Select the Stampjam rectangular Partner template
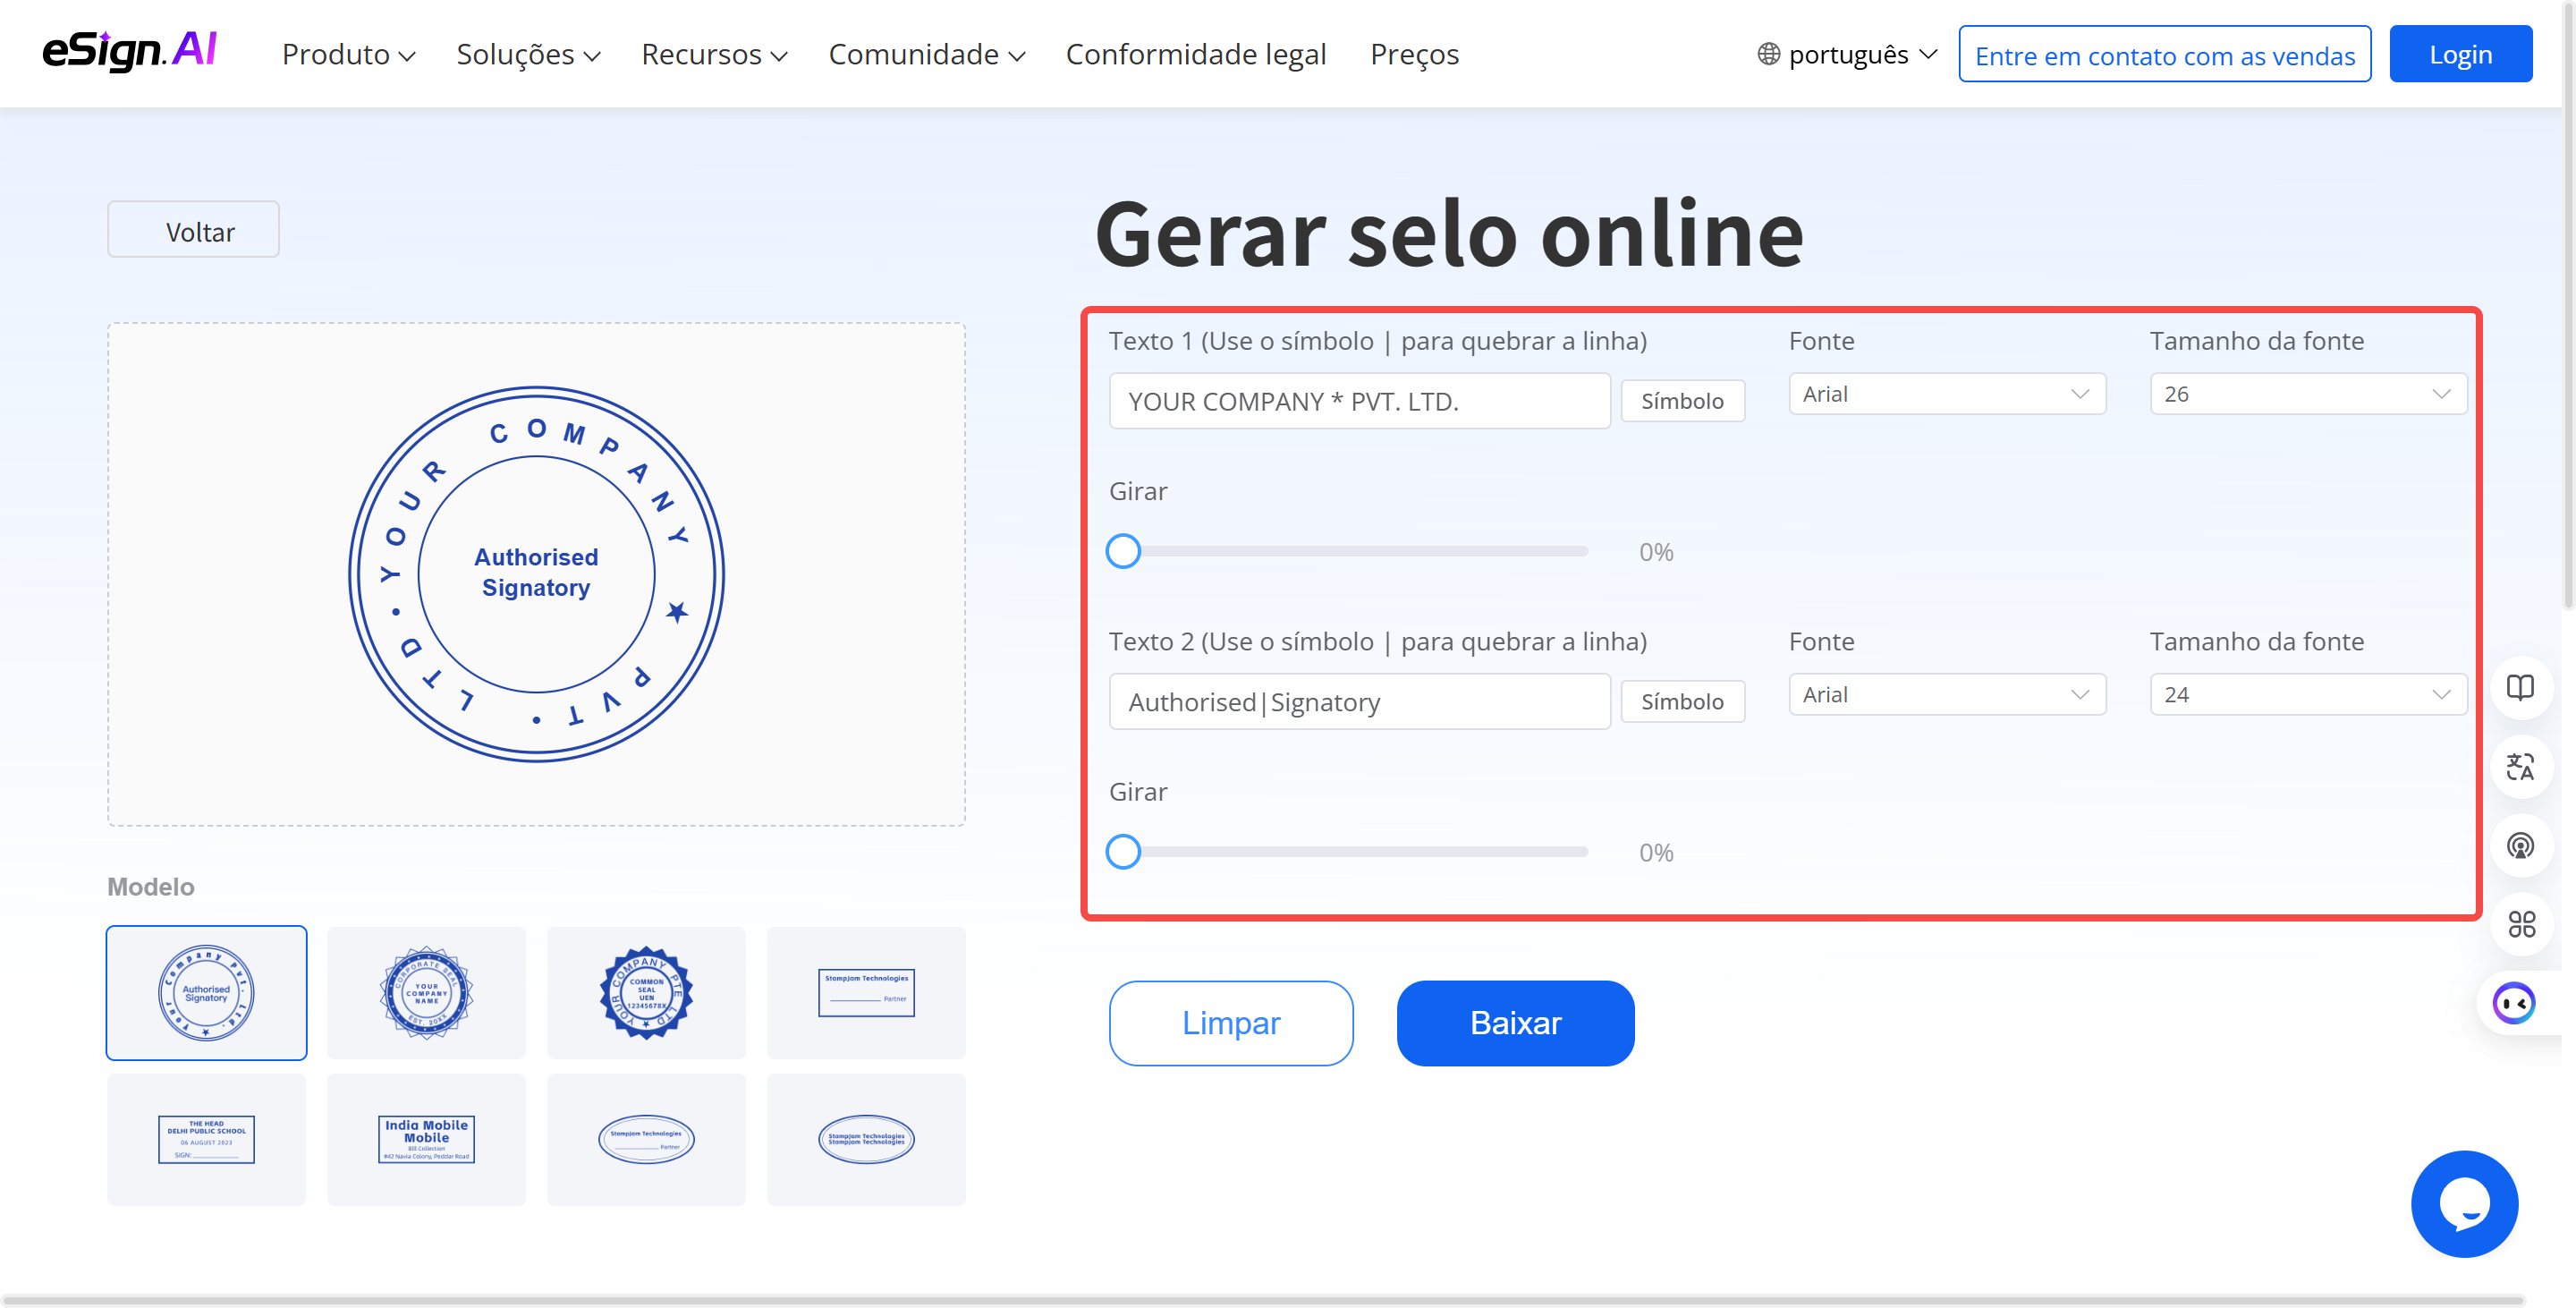 pos(866,992)
